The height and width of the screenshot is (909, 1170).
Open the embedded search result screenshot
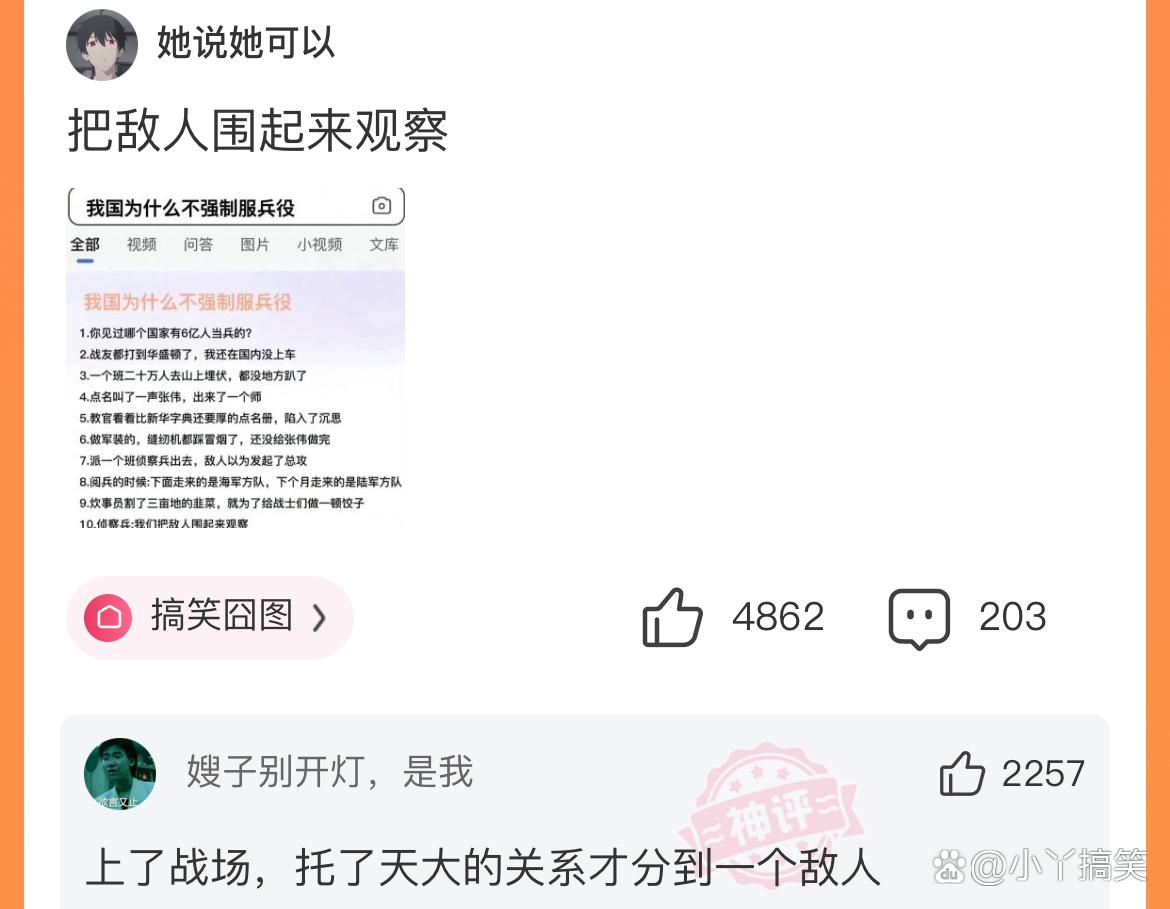[x=236, y=358]
